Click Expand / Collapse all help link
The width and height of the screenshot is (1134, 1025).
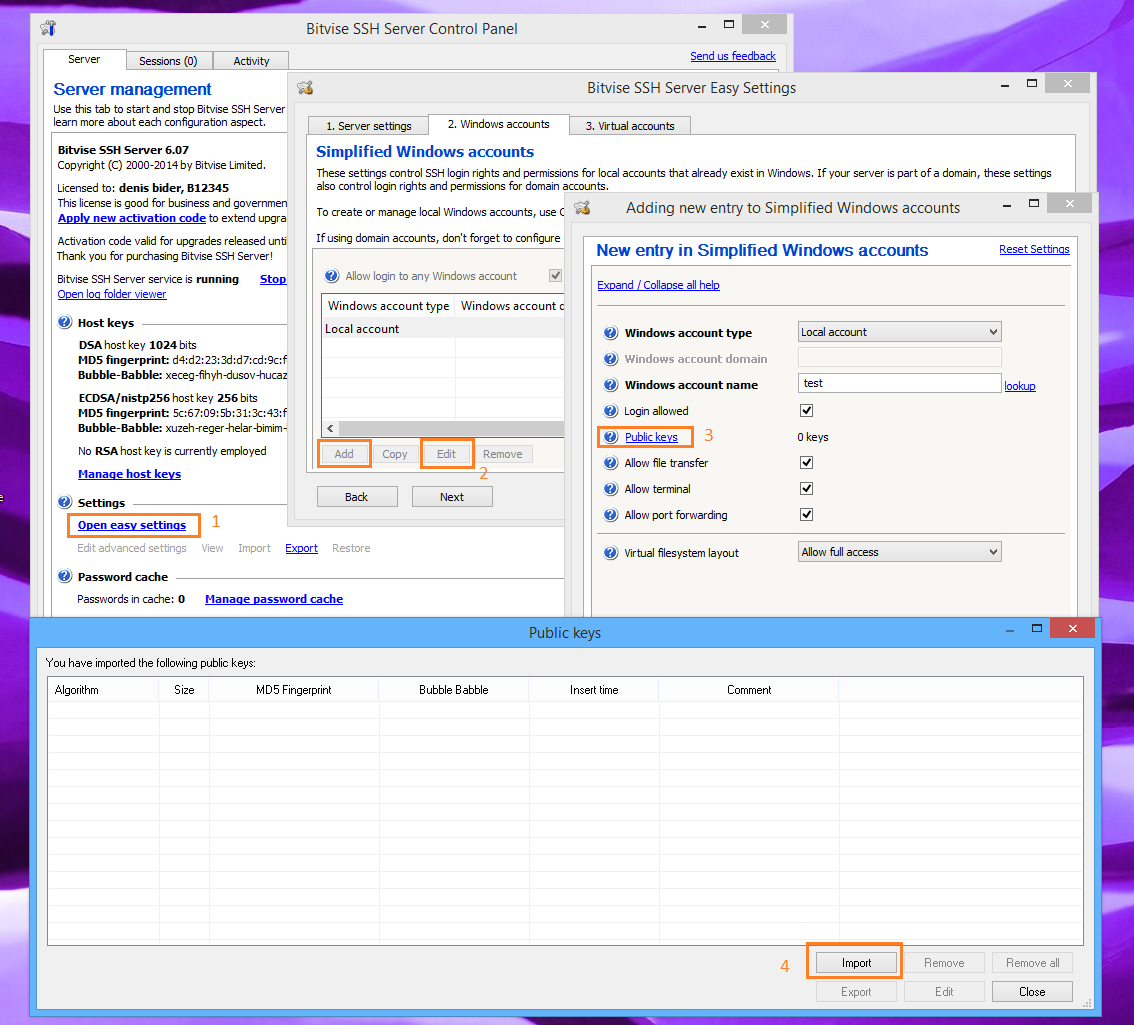click(x=658, y=285)
